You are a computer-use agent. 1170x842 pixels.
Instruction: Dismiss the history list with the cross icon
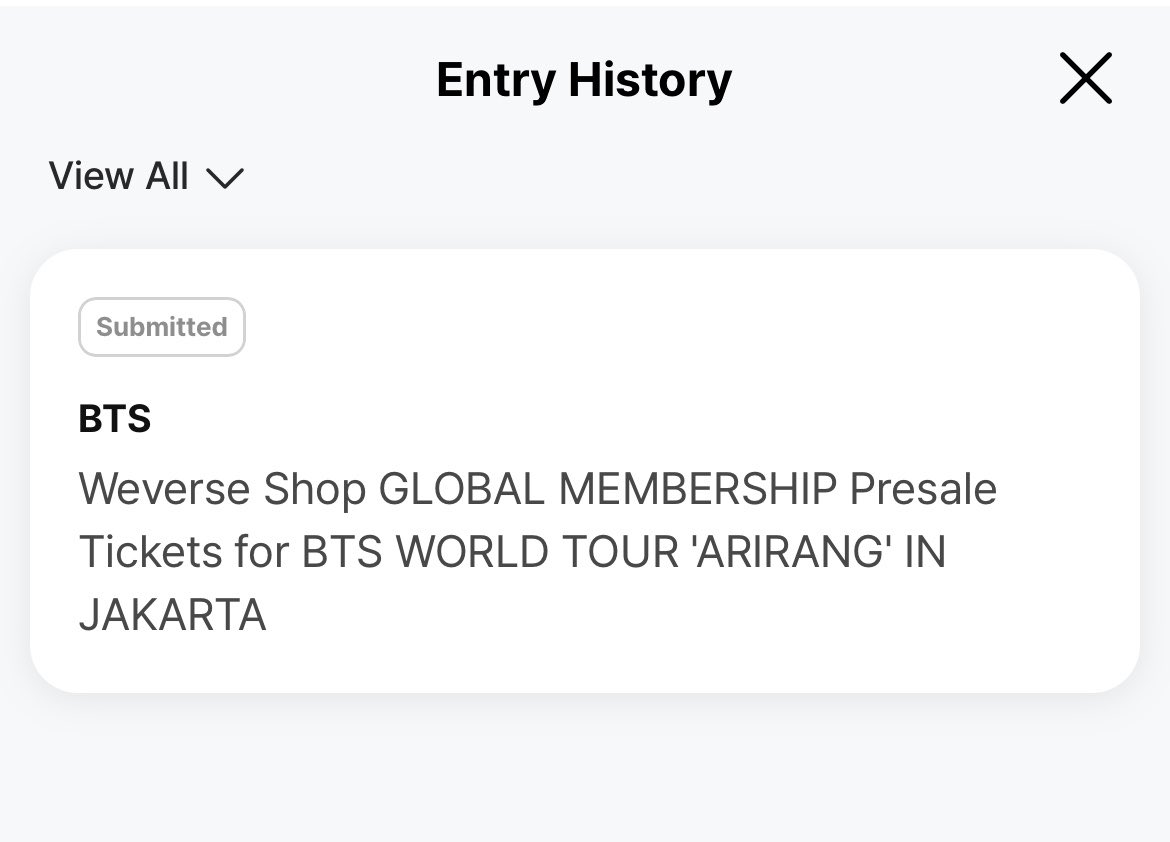pos(1086,78)
